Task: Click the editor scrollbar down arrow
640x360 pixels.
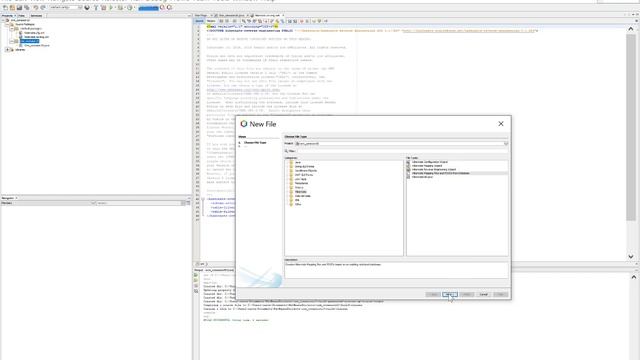Action: point(631,256)
